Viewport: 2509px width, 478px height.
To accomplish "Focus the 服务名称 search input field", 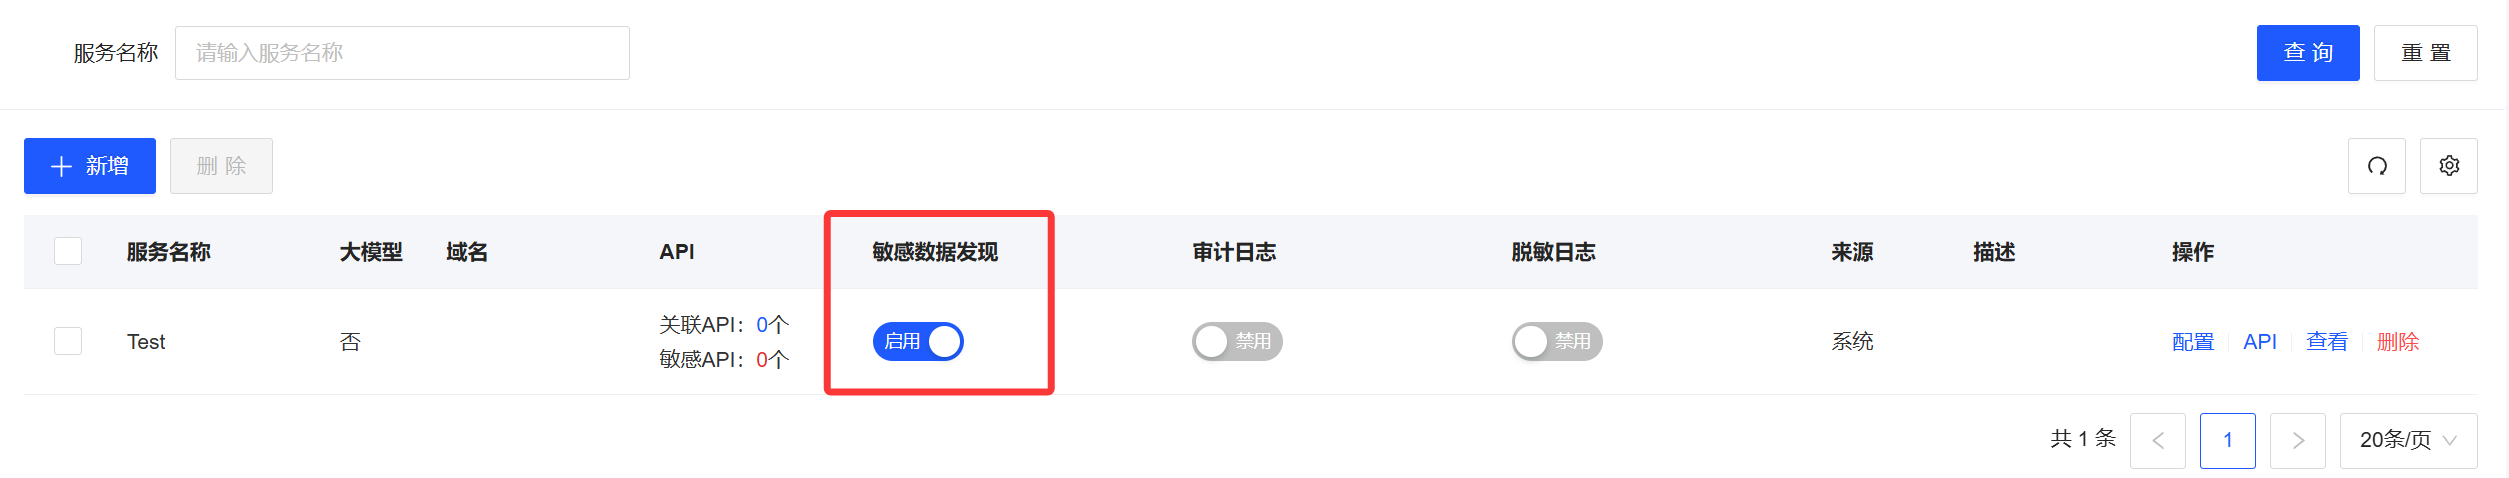I will 402,53.
